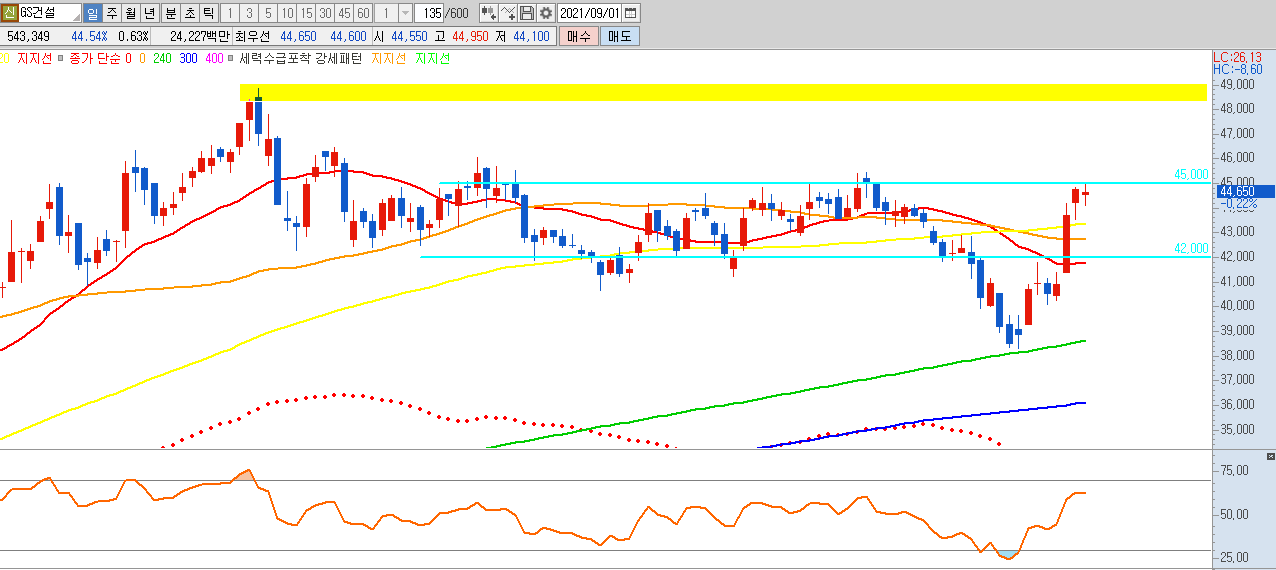Click the volume value 543,349
The height and width of the screenshot is (570, 1276).
[x=28, y=36]
